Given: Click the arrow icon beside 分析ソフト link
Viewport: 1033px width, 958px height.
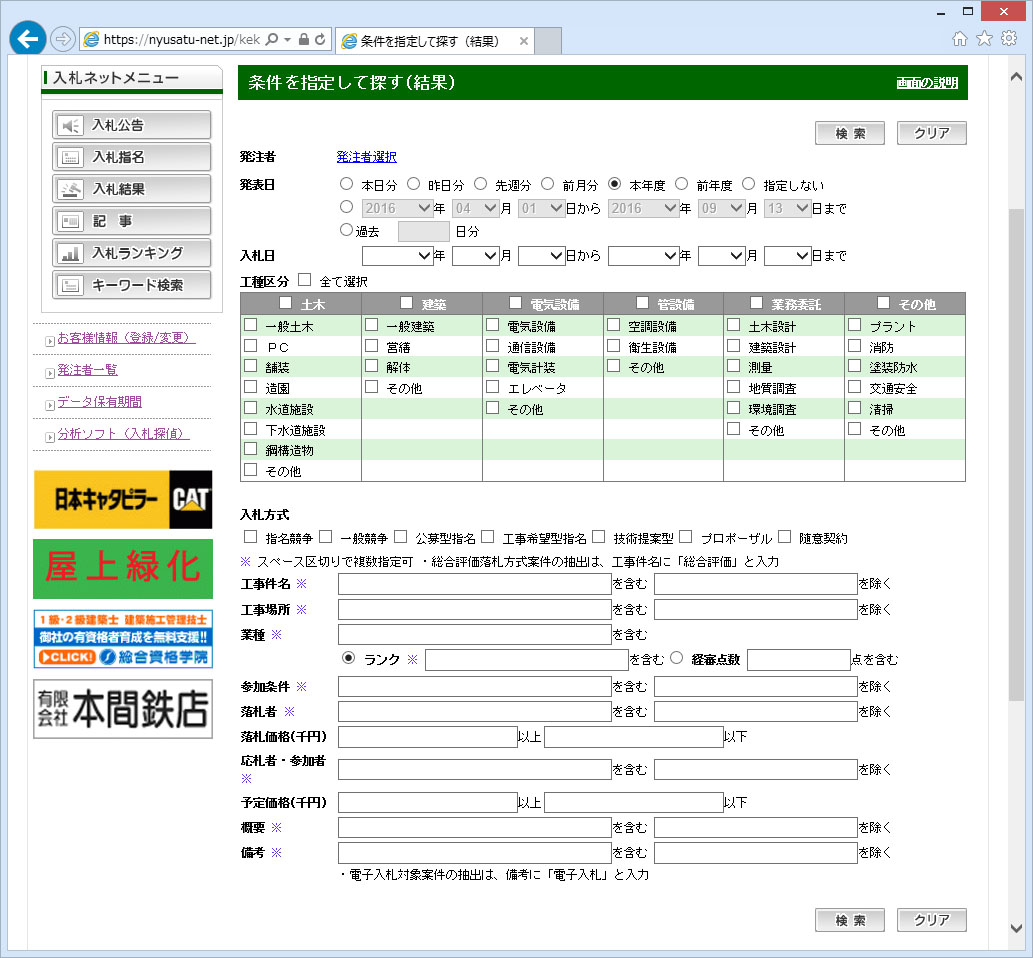Looking at the screenshot, I should click(x=49, y=437).
